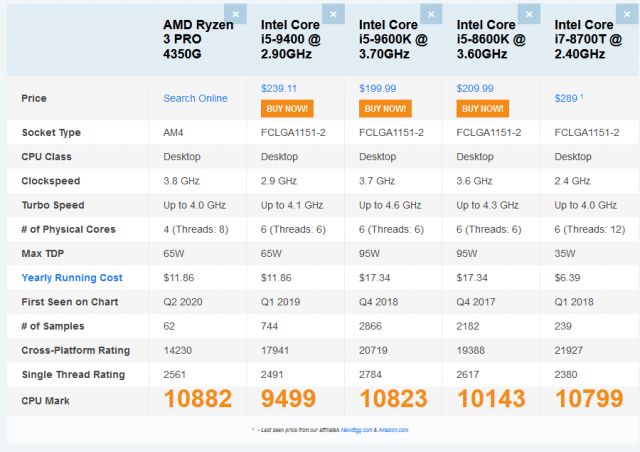Click the $209.99 price link
Viewport: 640px width, 452px height.
(476, 88)
